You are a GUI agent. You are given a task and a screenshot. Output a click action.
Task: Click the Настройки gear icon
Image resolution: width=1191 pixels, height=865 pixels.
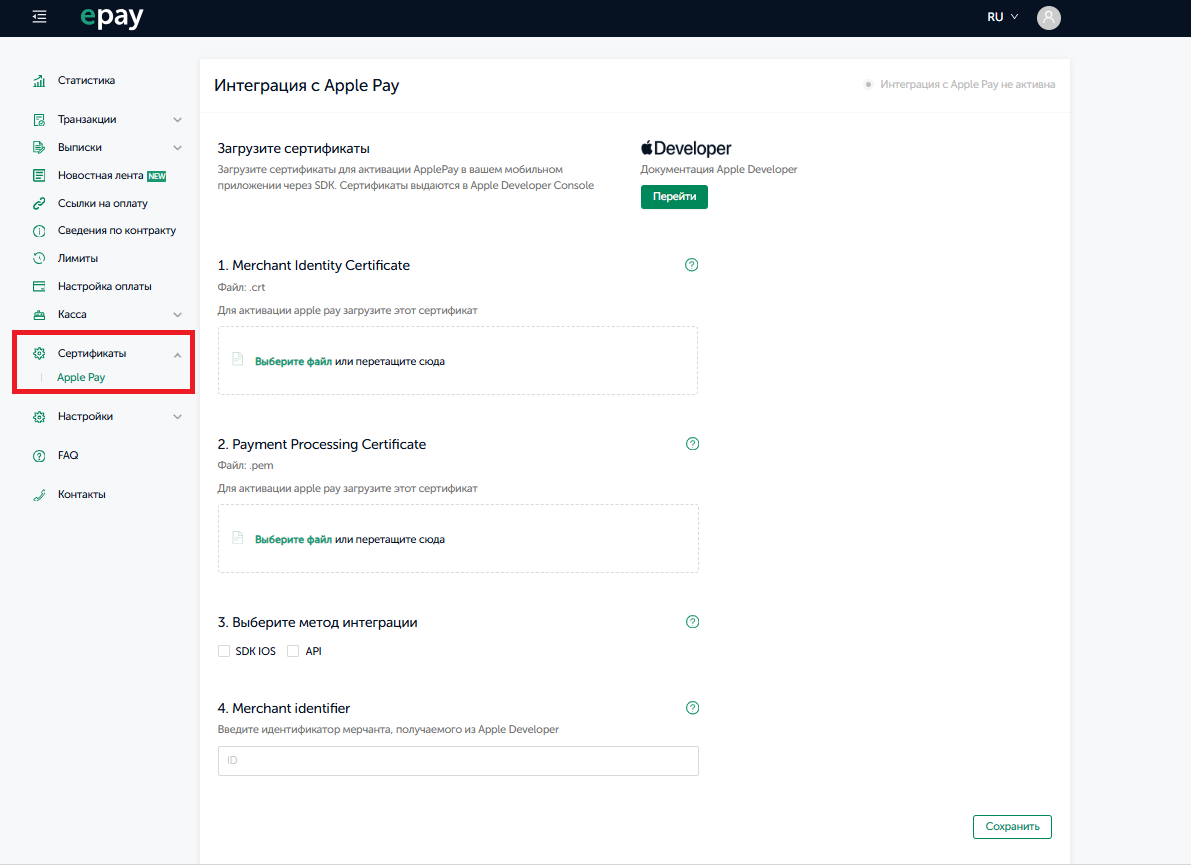(39, 417)
